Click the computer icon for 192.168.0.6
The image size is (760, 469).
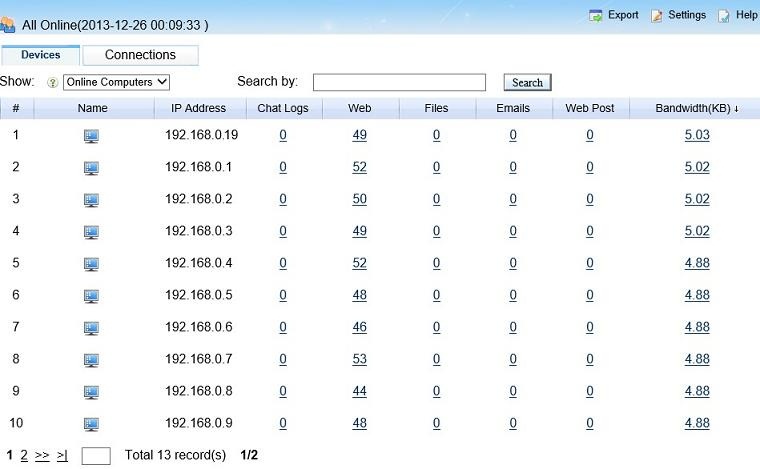[x=91, y=328]
